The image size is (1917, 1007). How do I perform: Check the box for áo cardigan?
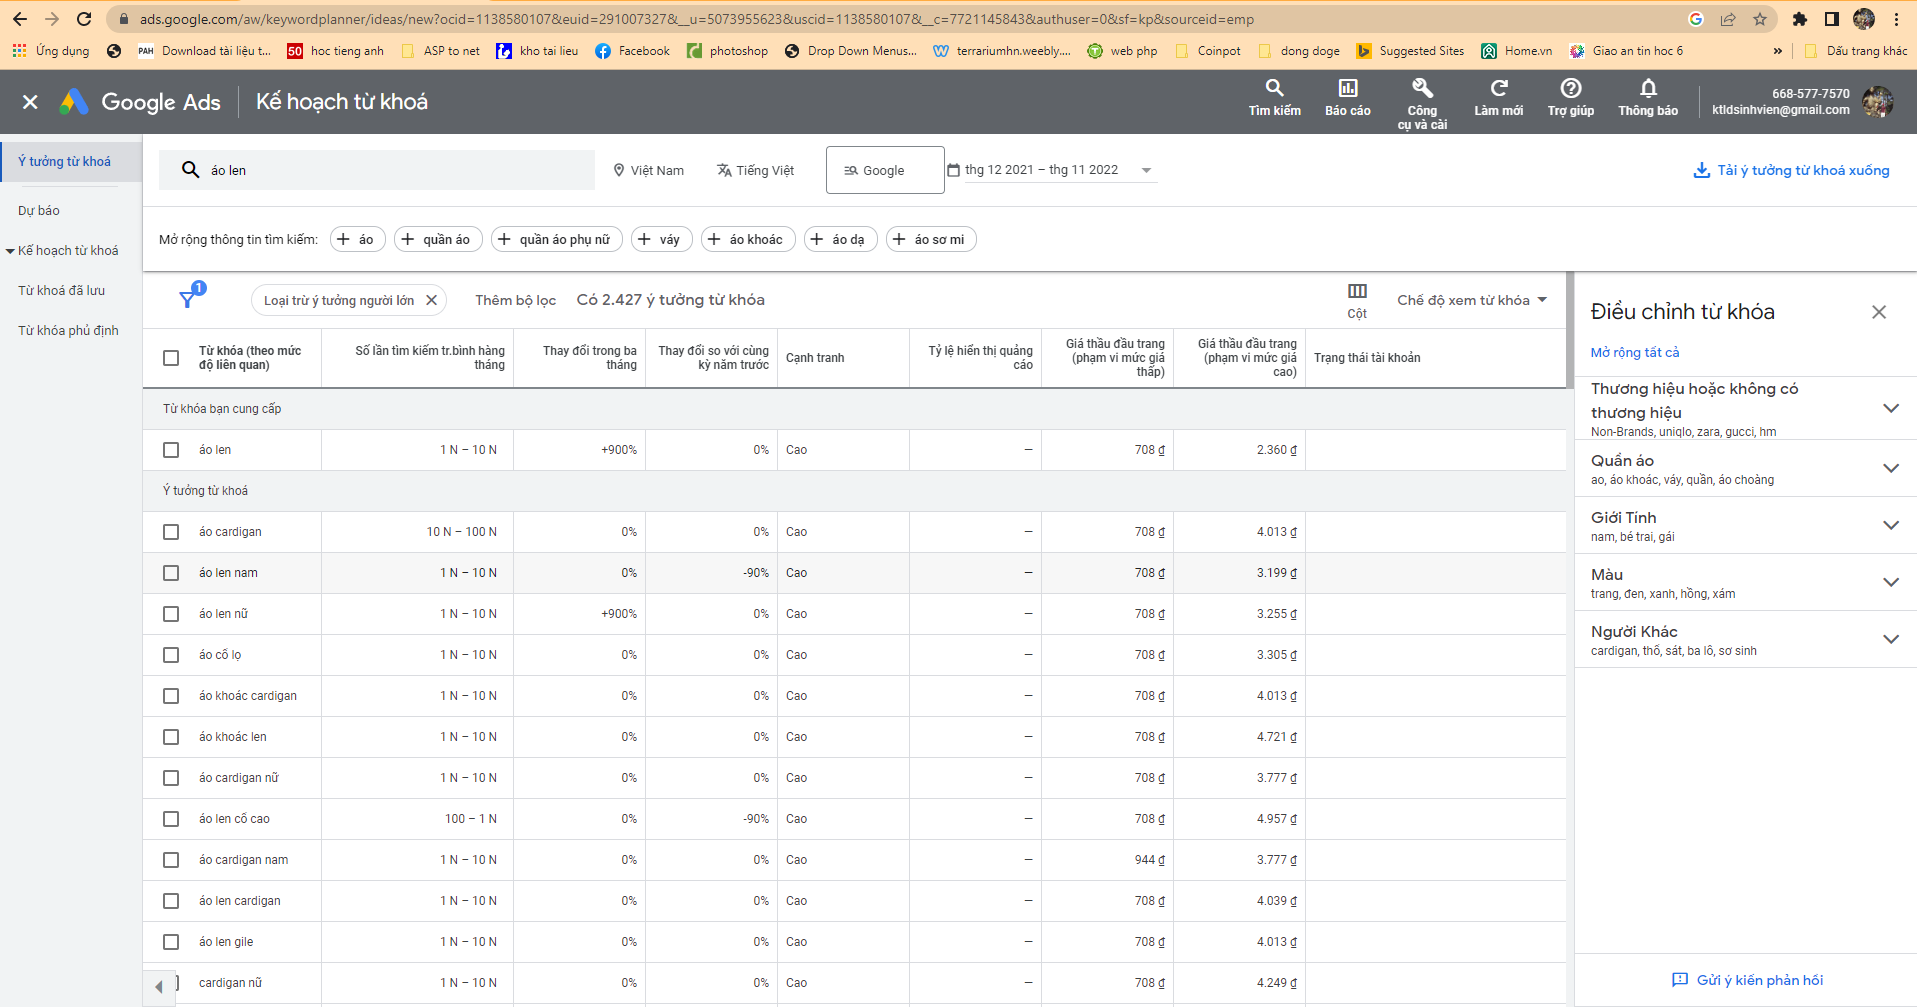tap(171, 532)
